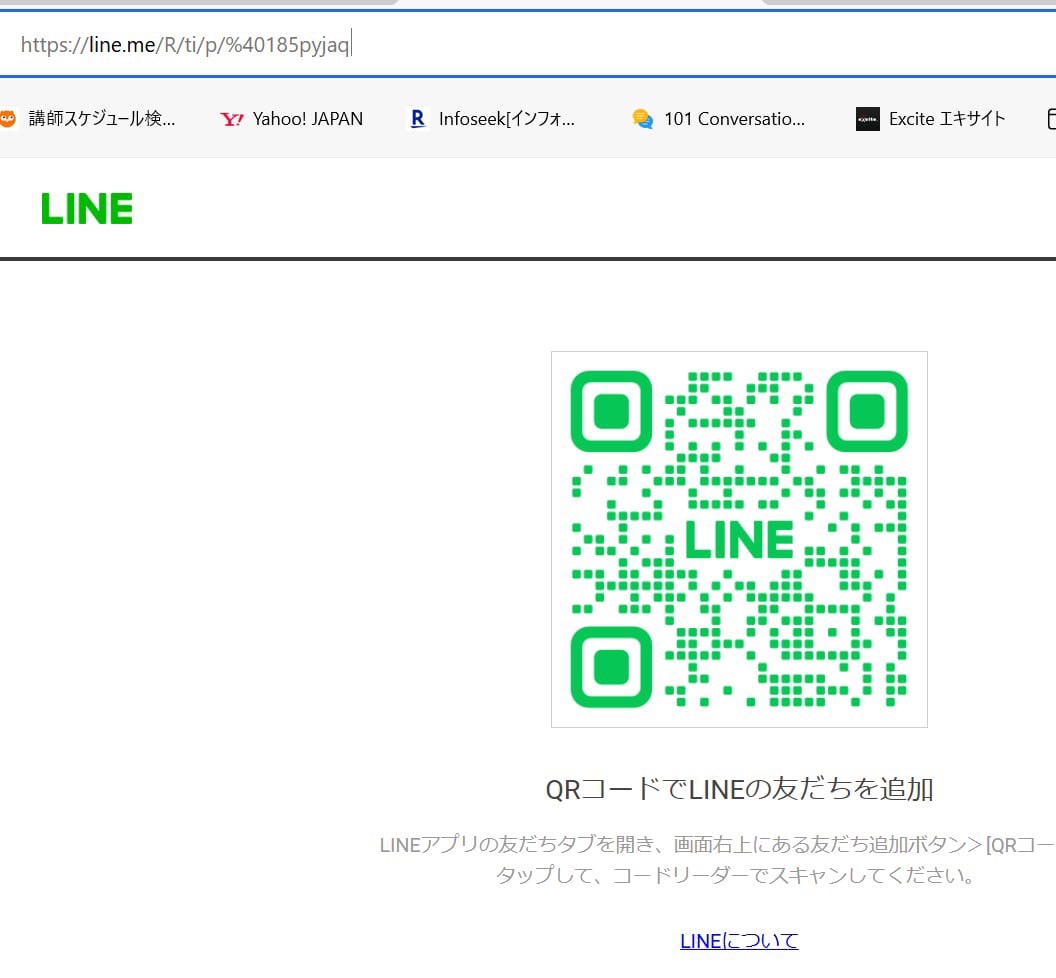Click the Yahoo! JAPAN red Y icon

(x=231, y=119)
